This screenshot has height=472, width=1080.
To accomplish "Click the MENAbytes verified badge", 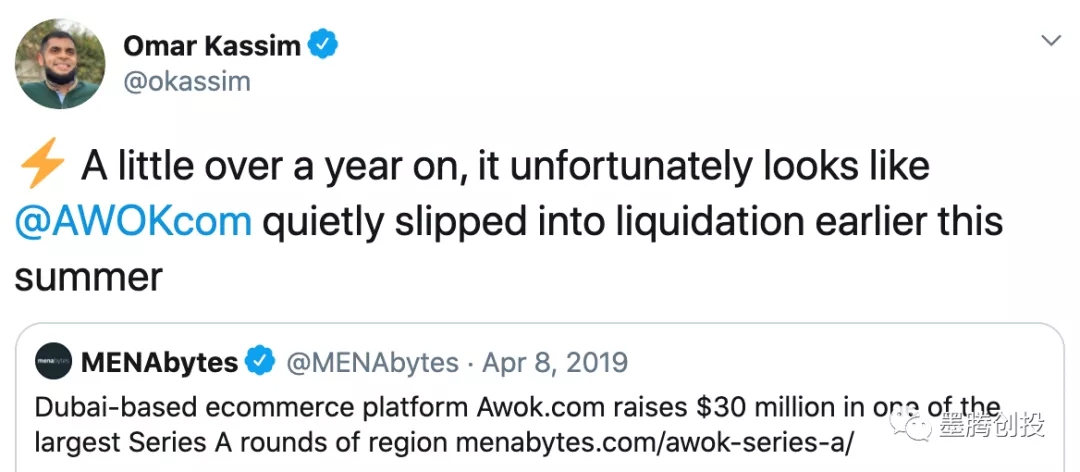I will [261, 362].
